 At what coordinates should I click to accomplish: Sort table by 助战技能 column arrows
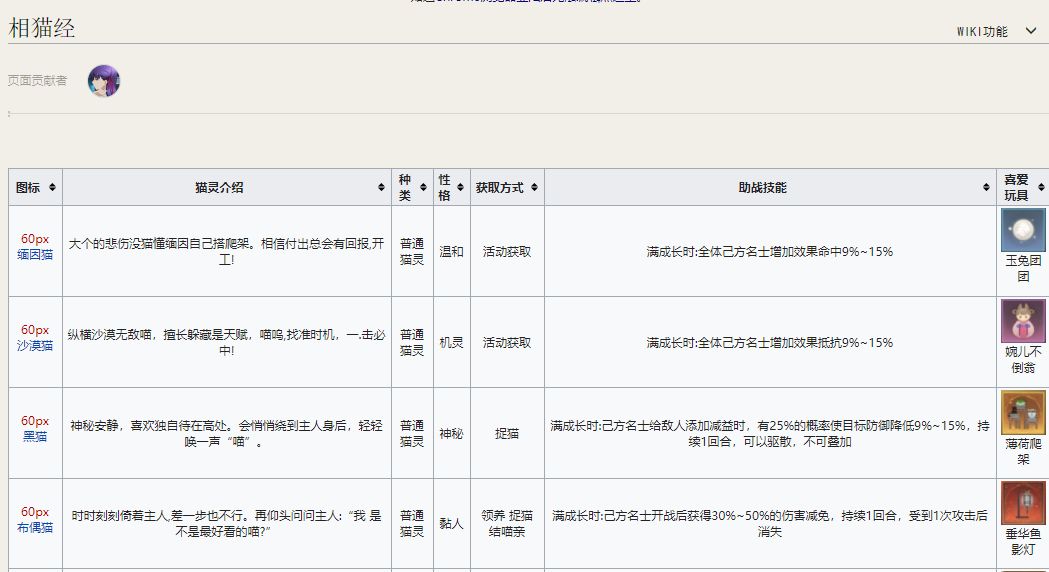(x=986, y=187)
